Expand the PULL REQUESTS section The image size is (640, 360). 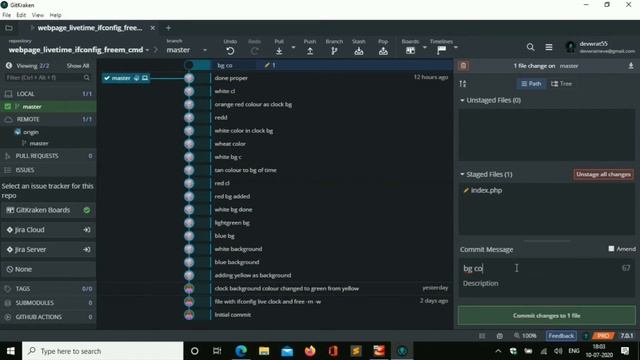click(x=48, y=156)
